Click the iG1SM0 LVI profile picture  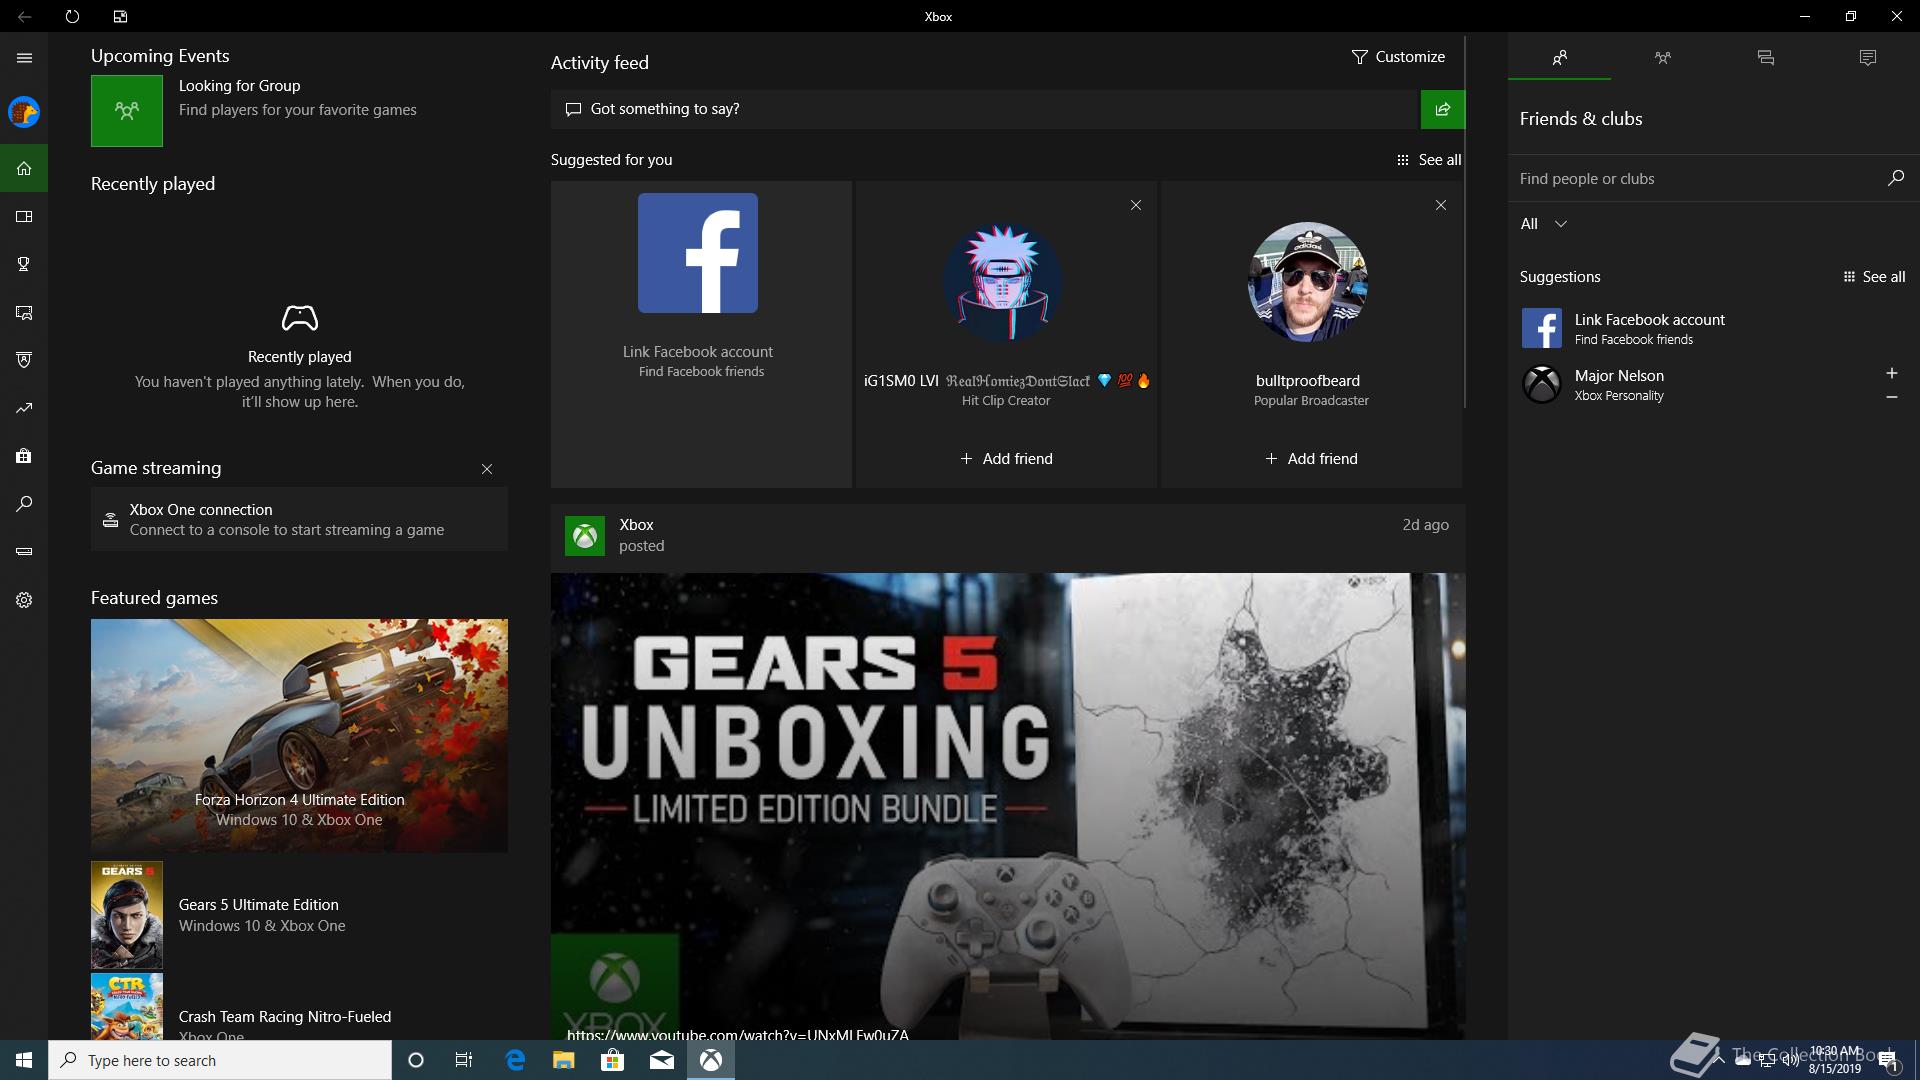click(x=1003, y=282)
